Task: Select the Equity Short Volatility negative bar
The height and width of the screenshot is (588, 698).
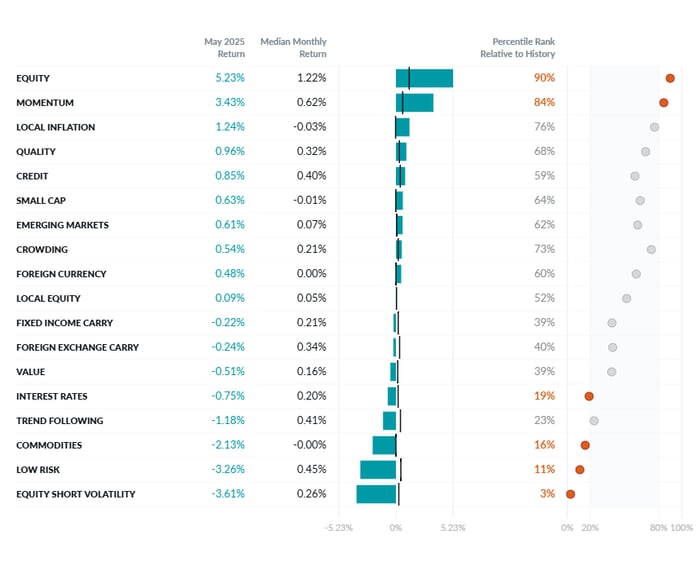Action: click(376, 494)
